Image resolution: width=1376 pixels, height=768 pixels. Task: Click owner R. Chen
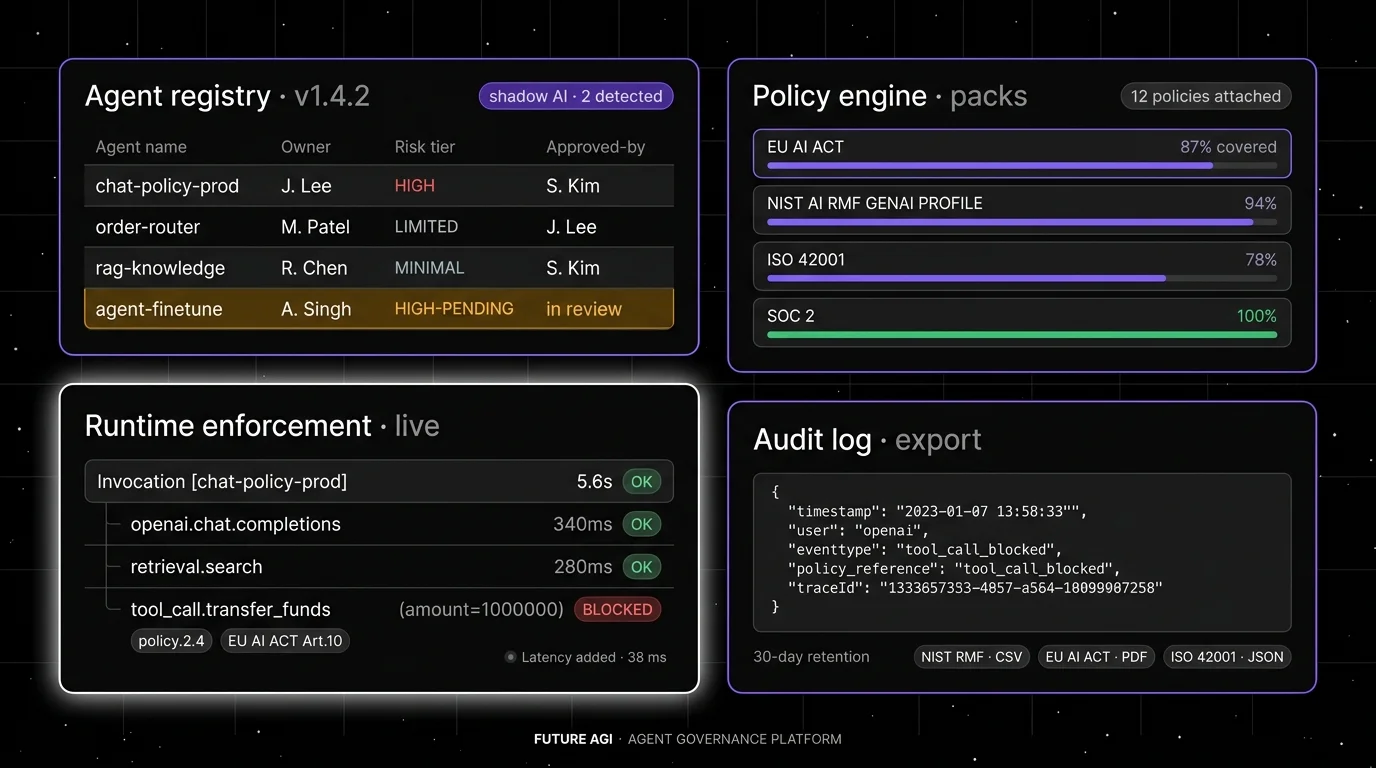pos(314,268)
